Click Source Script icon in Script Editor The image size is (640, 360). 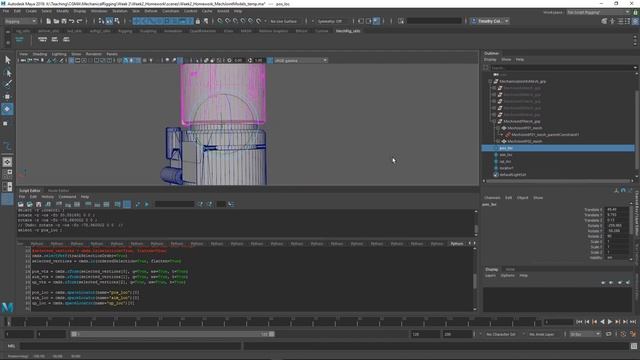click(30, 204)
